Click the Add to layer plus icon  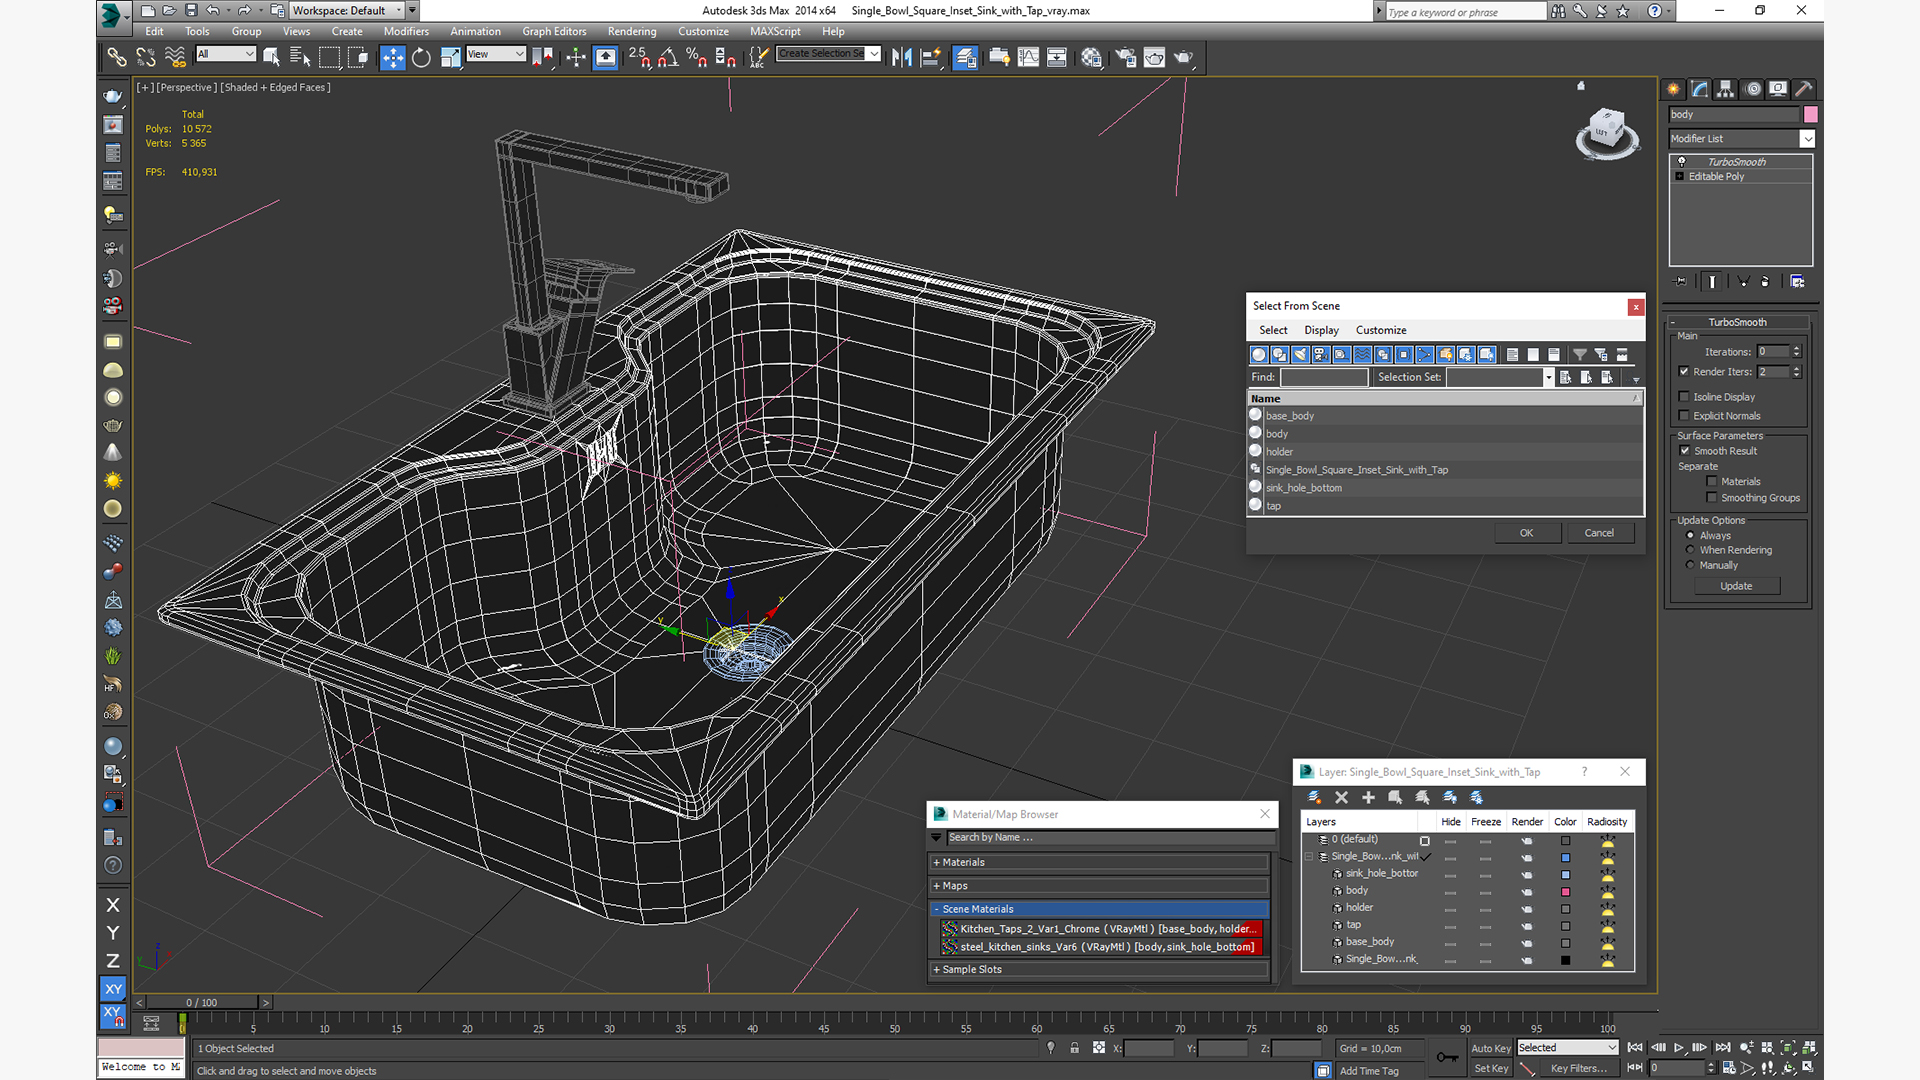(x=1368, y=797)
